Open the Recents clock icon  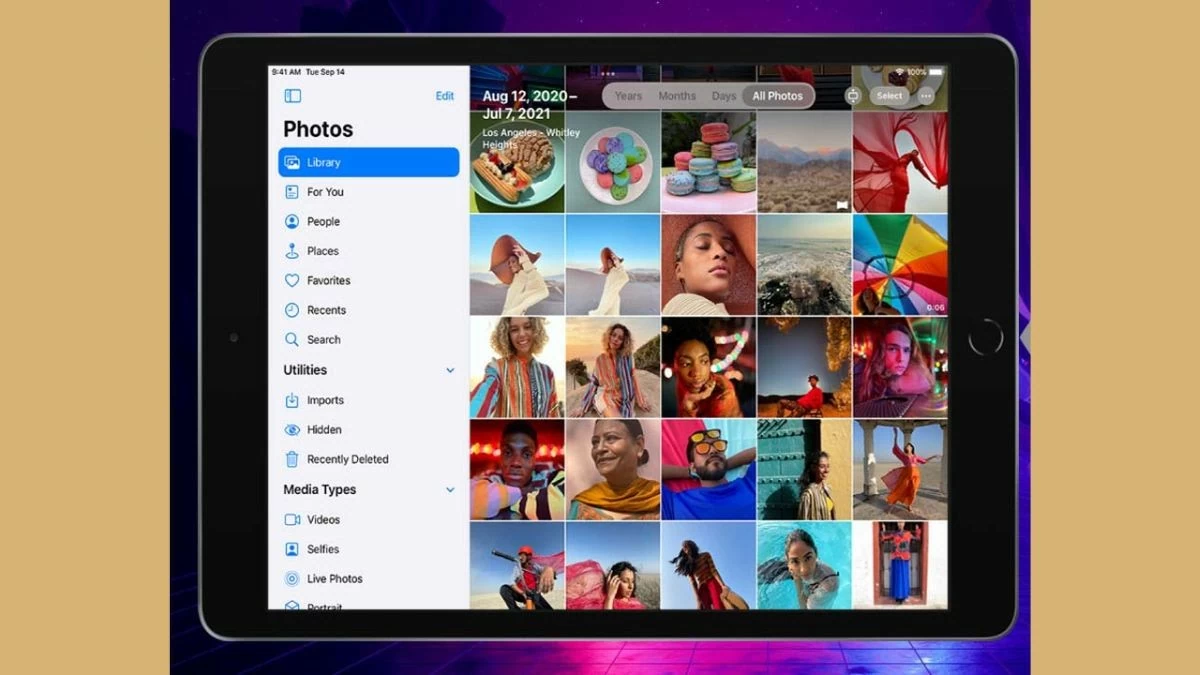292,310
